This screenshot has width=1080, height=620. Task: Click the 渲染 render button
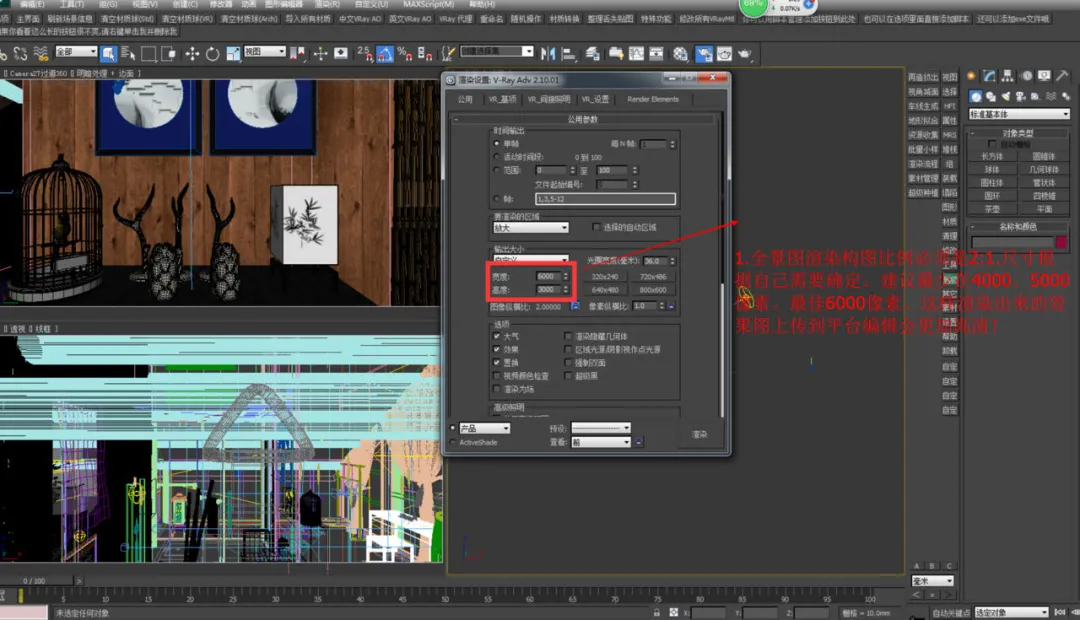[x=699, y=435]
